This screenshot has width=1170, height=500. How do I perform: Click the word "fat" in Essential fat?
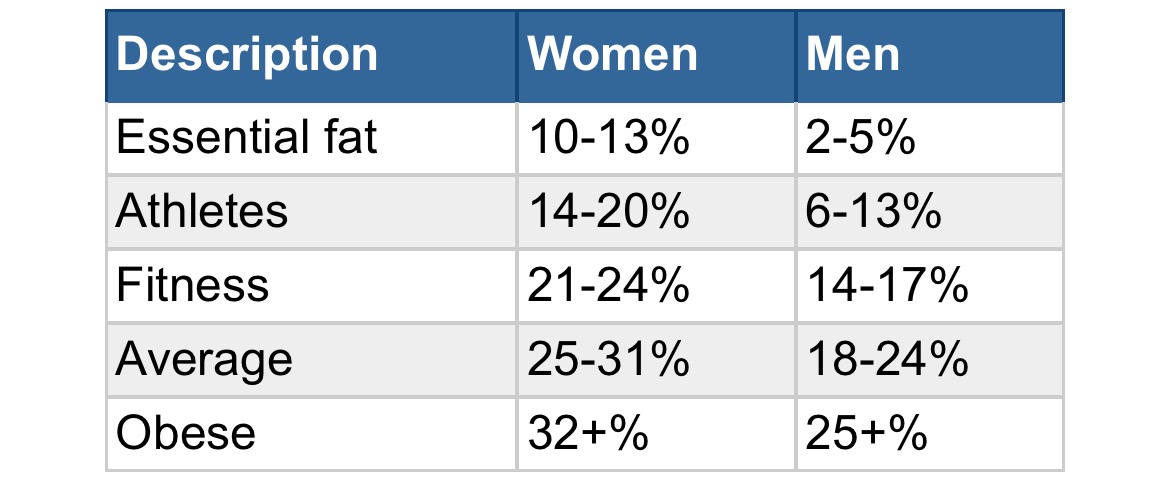348,138
